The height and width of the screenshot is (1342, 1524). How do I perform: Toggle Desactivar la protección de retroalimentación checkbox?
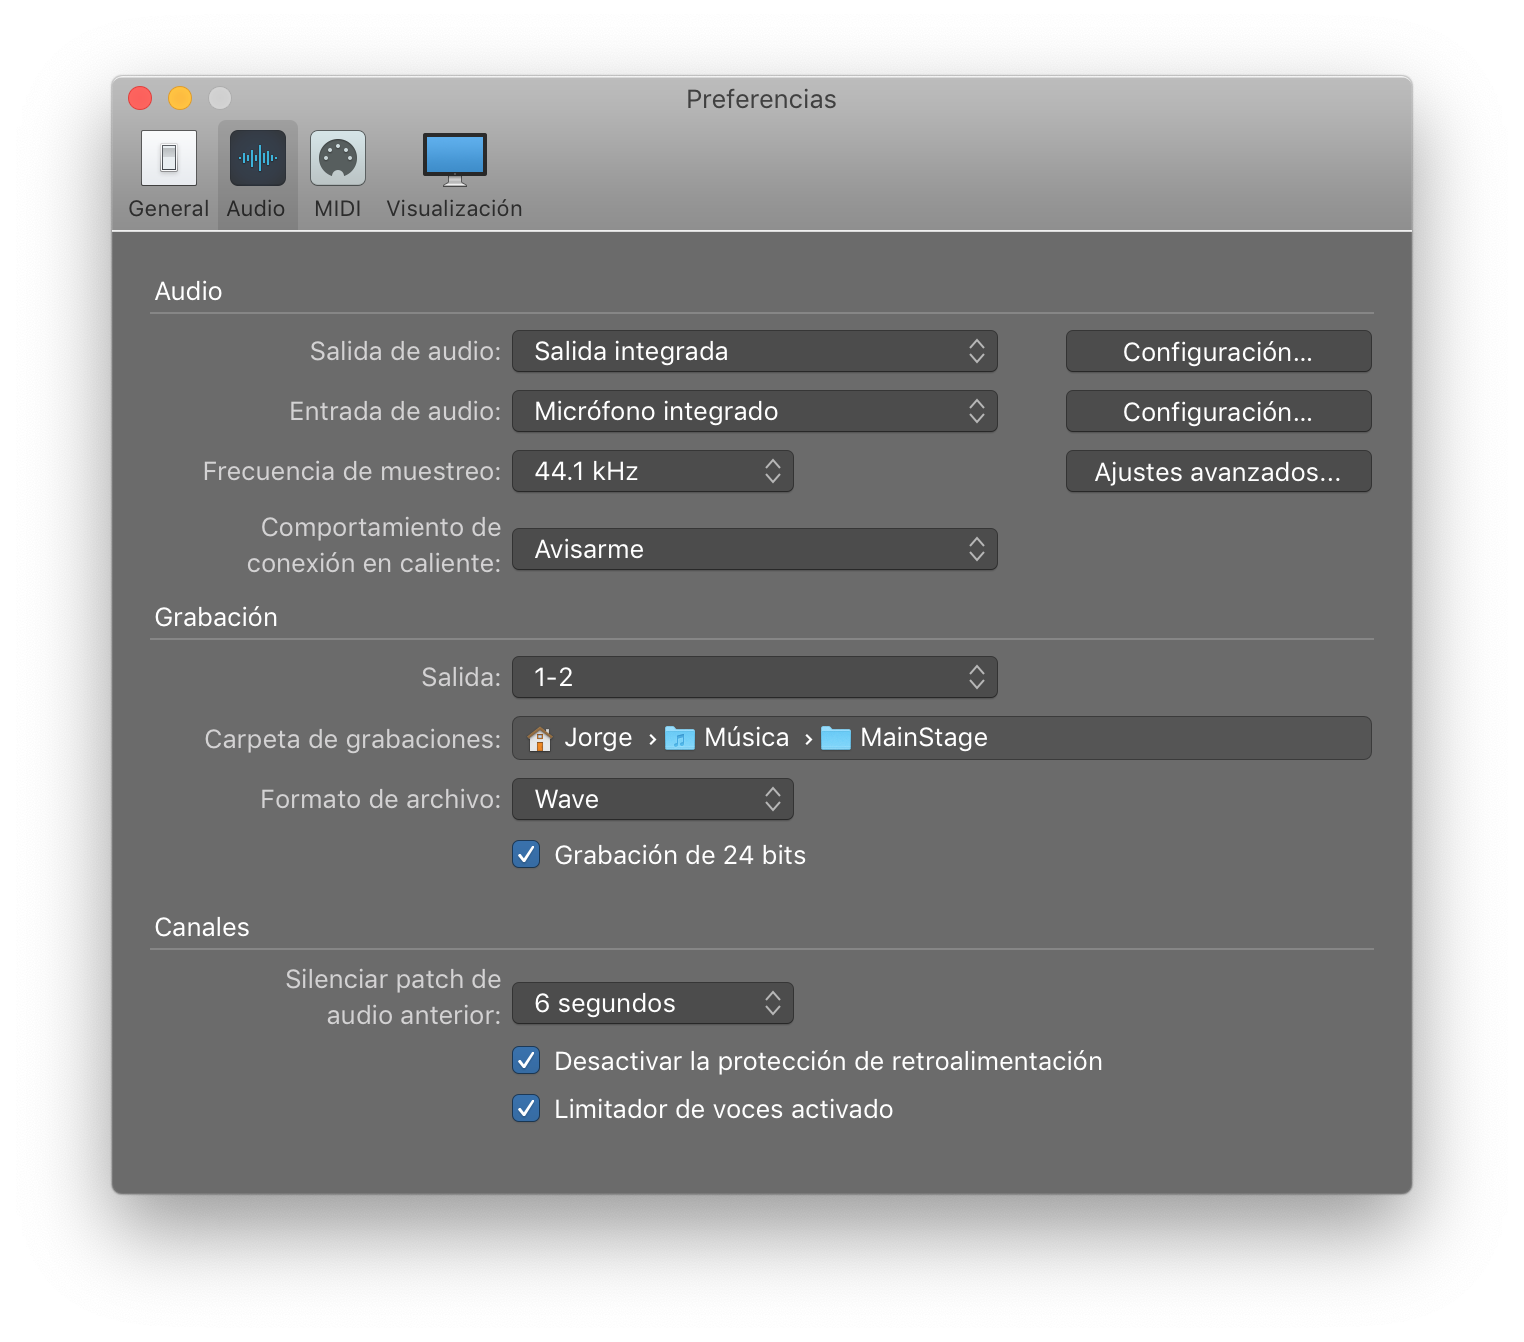click(x=526, y=1061)
